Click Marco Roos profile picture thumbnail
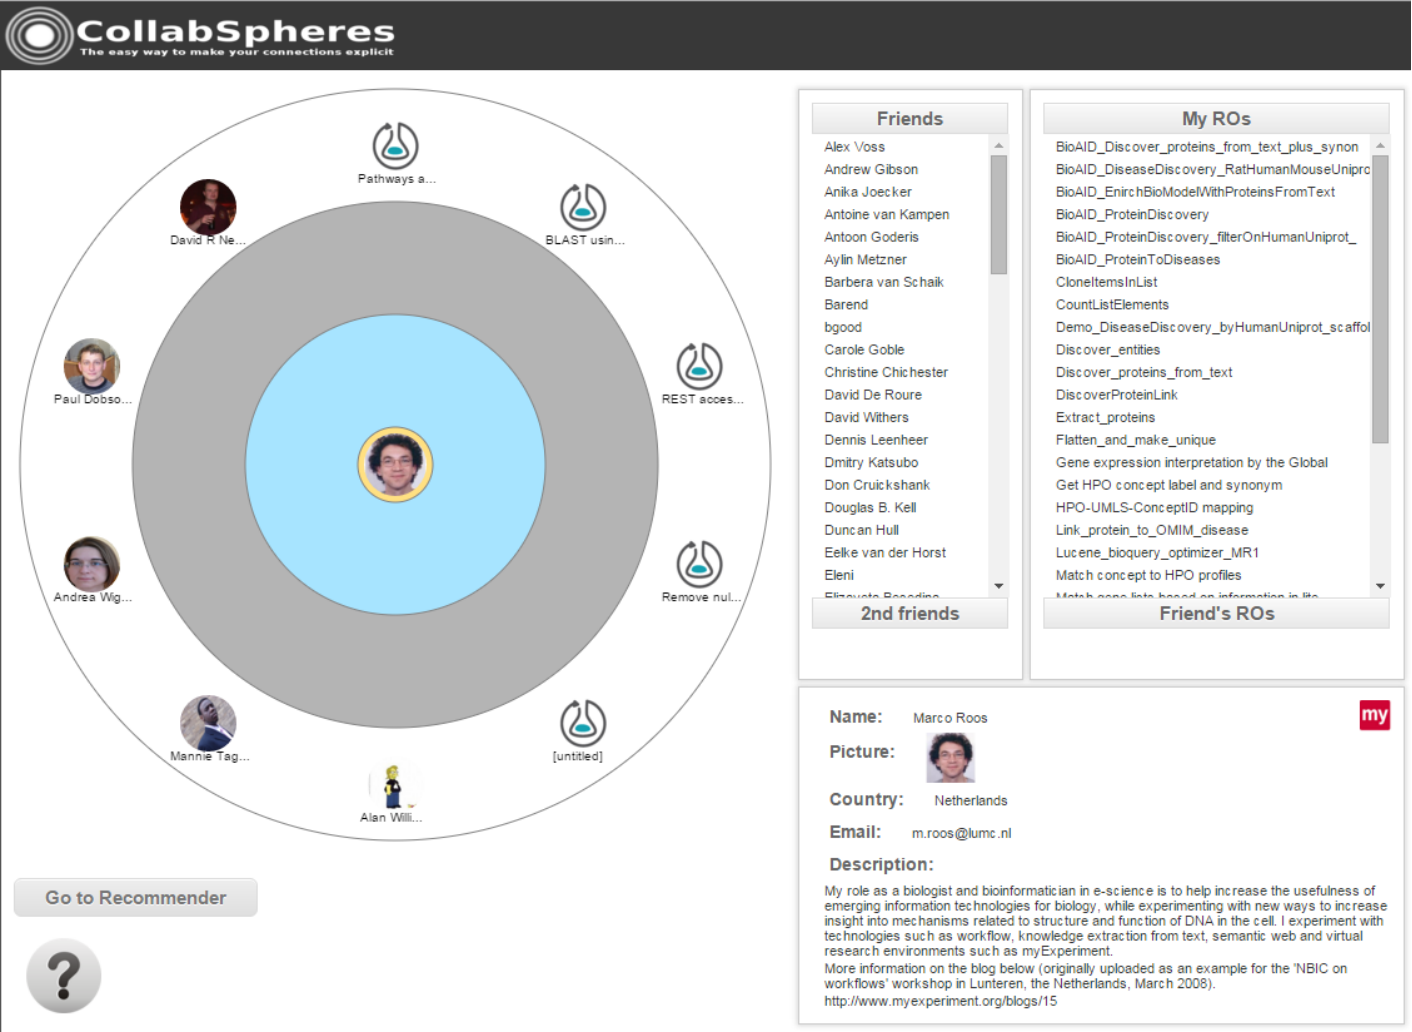 pyautogui.click(x=950, y=757)
